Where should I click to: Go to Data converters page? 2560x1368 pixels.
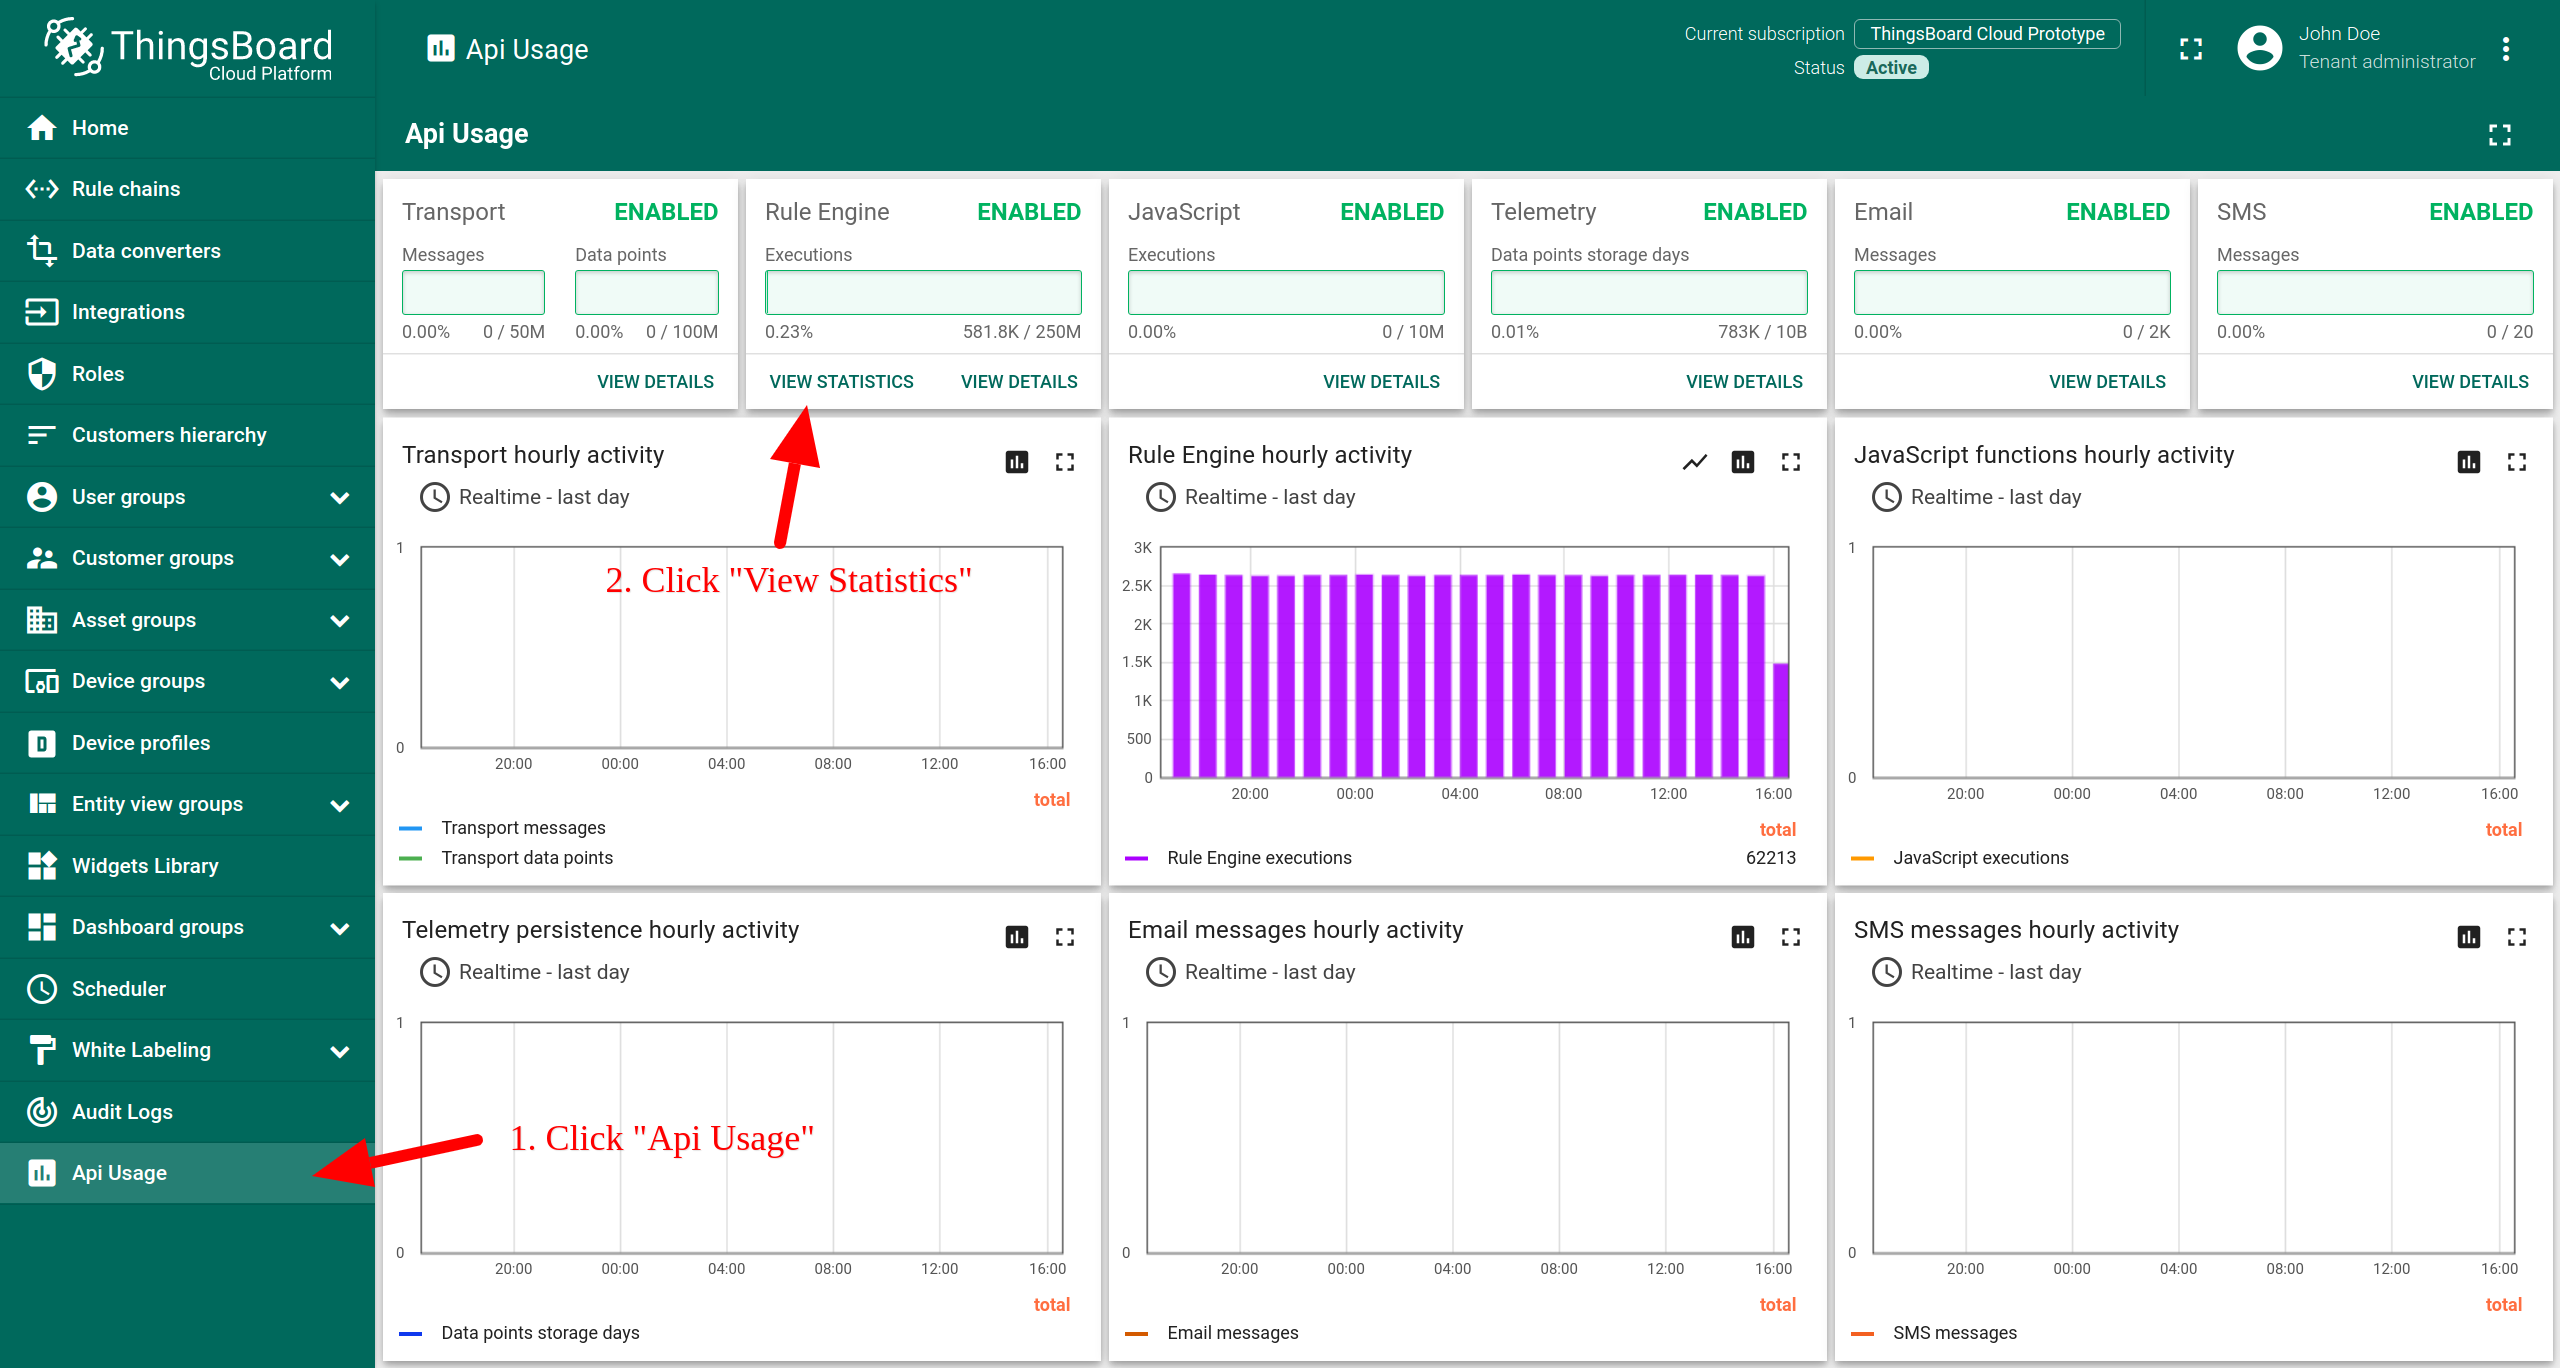(187, 251)
